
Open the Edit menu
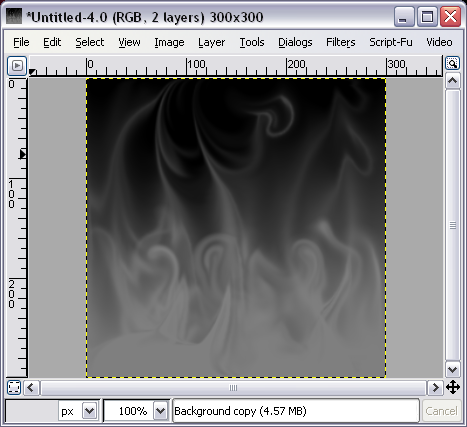52,42
